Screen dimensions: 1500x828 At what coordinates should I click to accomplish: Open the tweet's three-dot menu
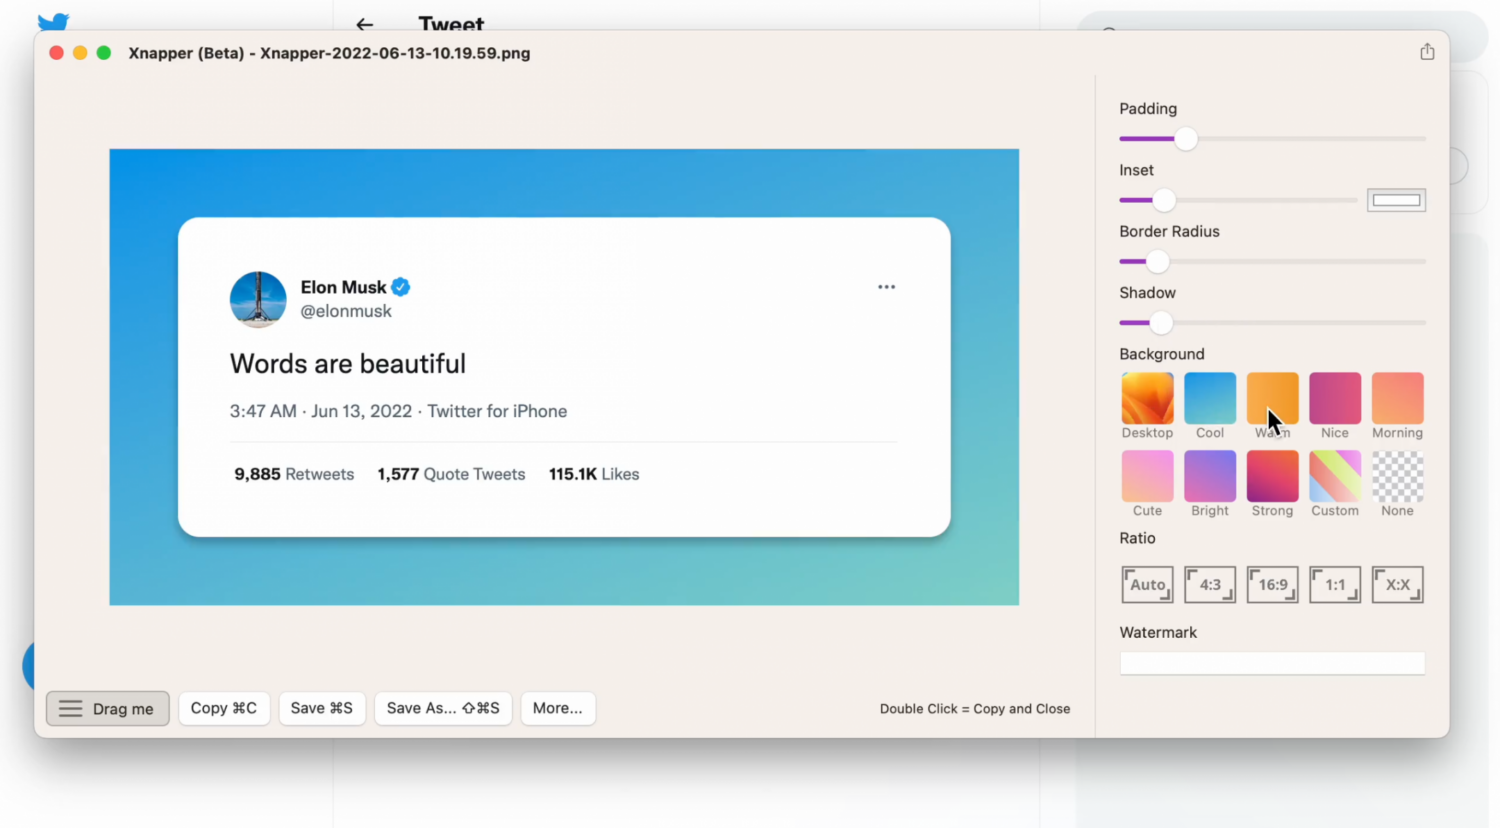[887, 287]
